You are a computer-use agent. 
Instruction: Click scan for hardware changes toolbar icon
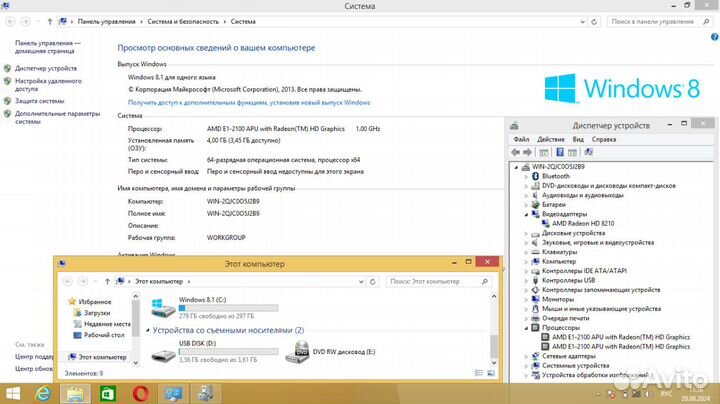pos(588,152)
